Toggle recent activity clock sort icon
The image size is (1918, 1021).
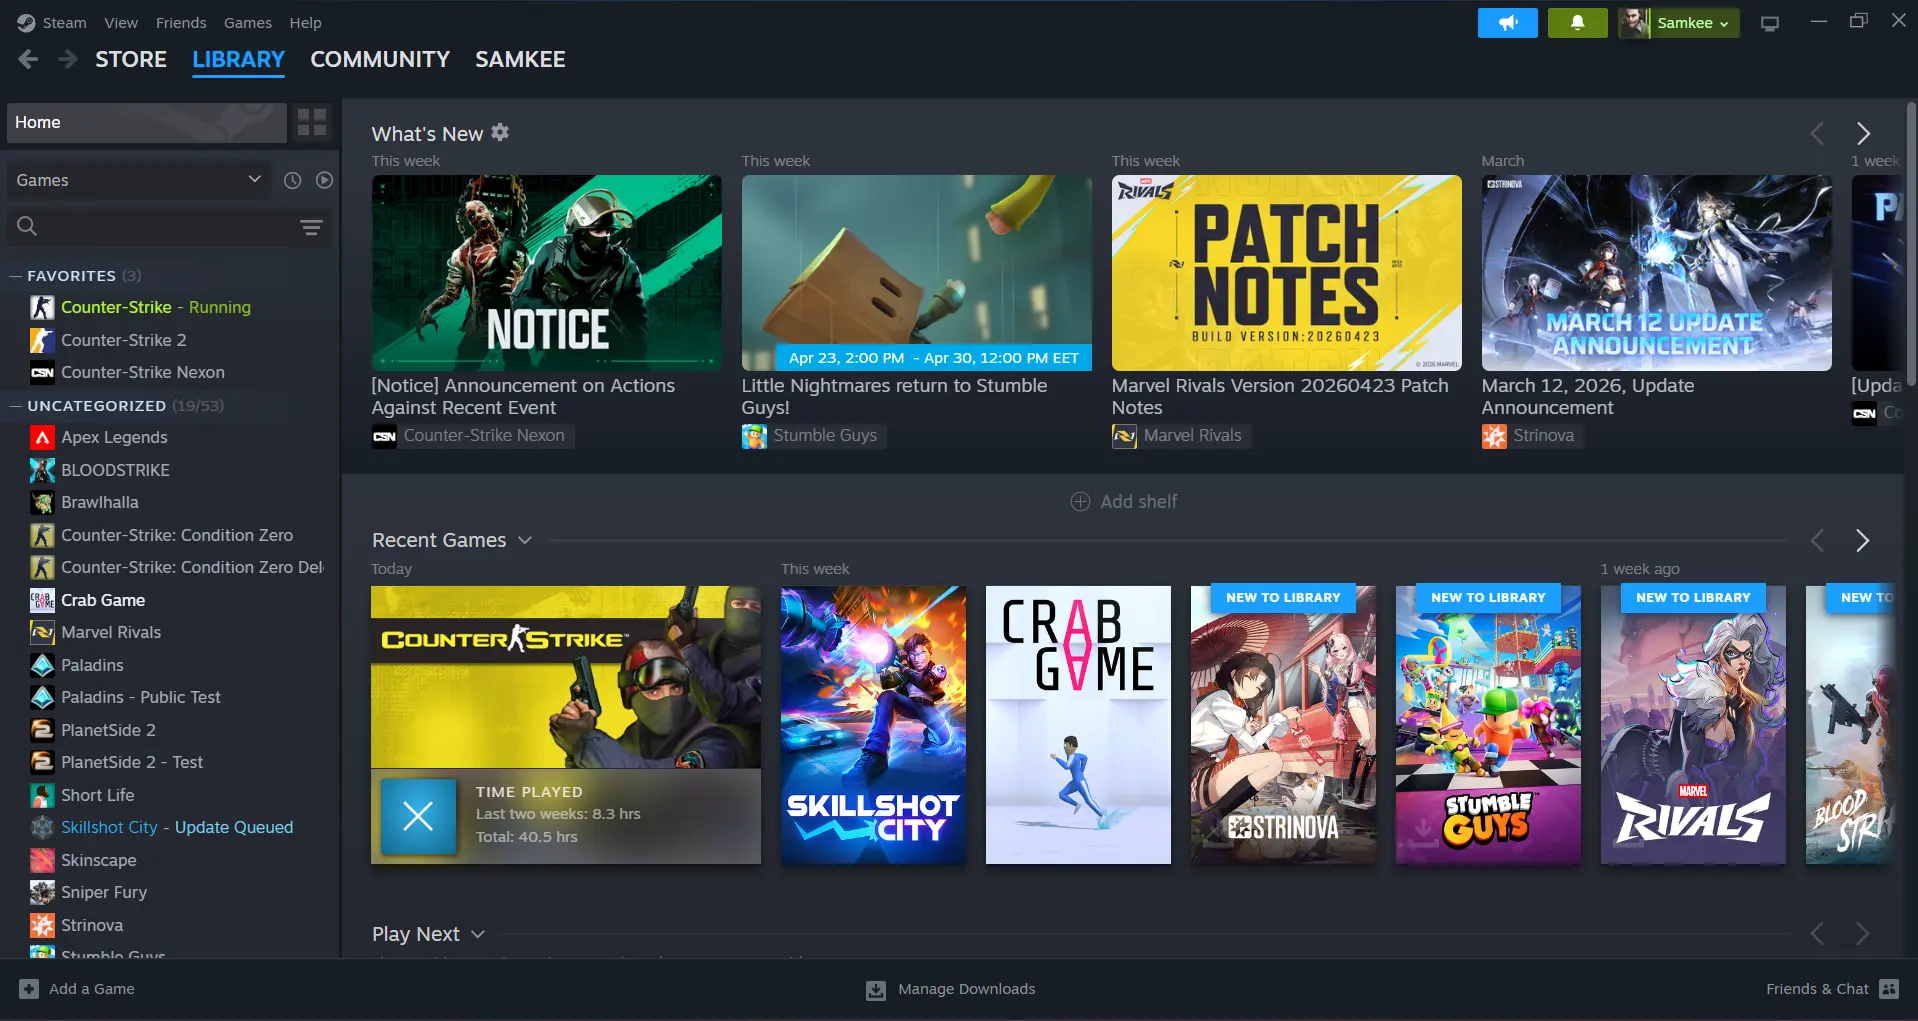292,180
